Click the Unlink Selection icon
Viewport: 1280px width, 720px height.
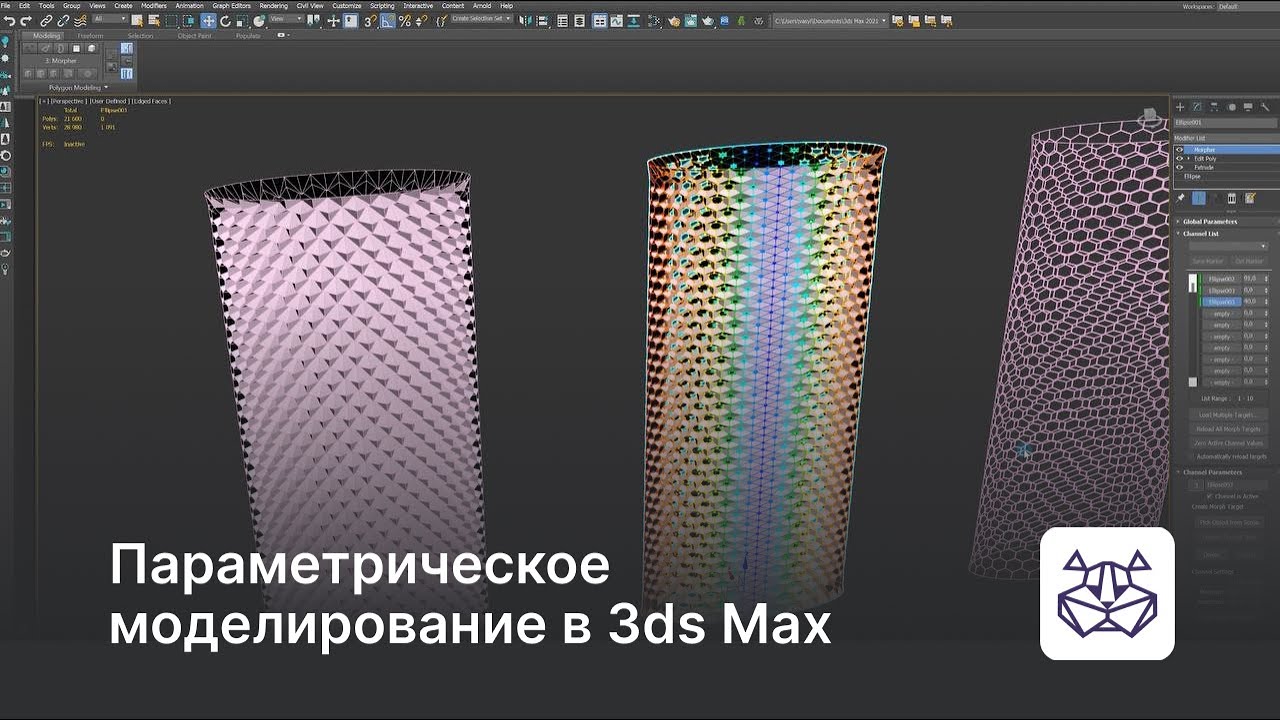tap(63, 21)
